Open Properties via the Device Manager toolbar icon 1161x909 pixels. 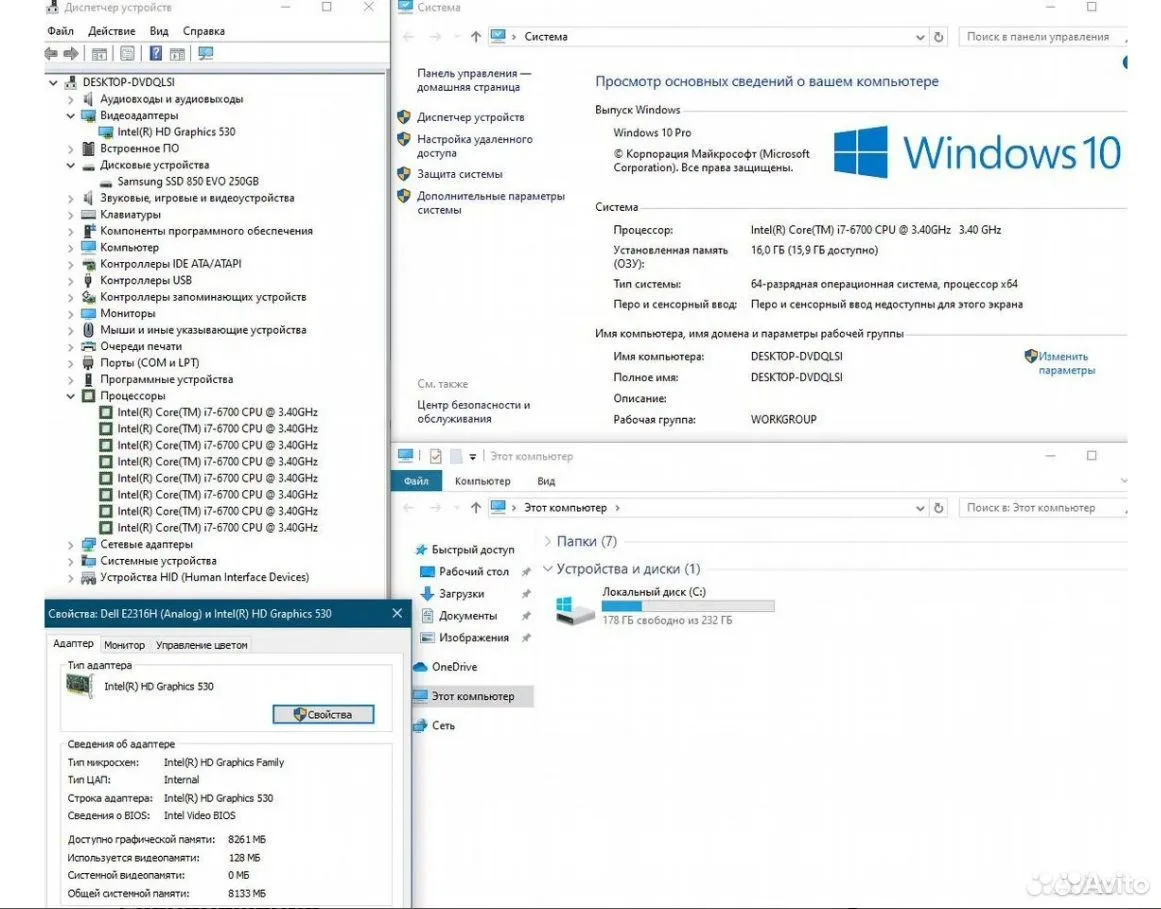pos(127,53)
